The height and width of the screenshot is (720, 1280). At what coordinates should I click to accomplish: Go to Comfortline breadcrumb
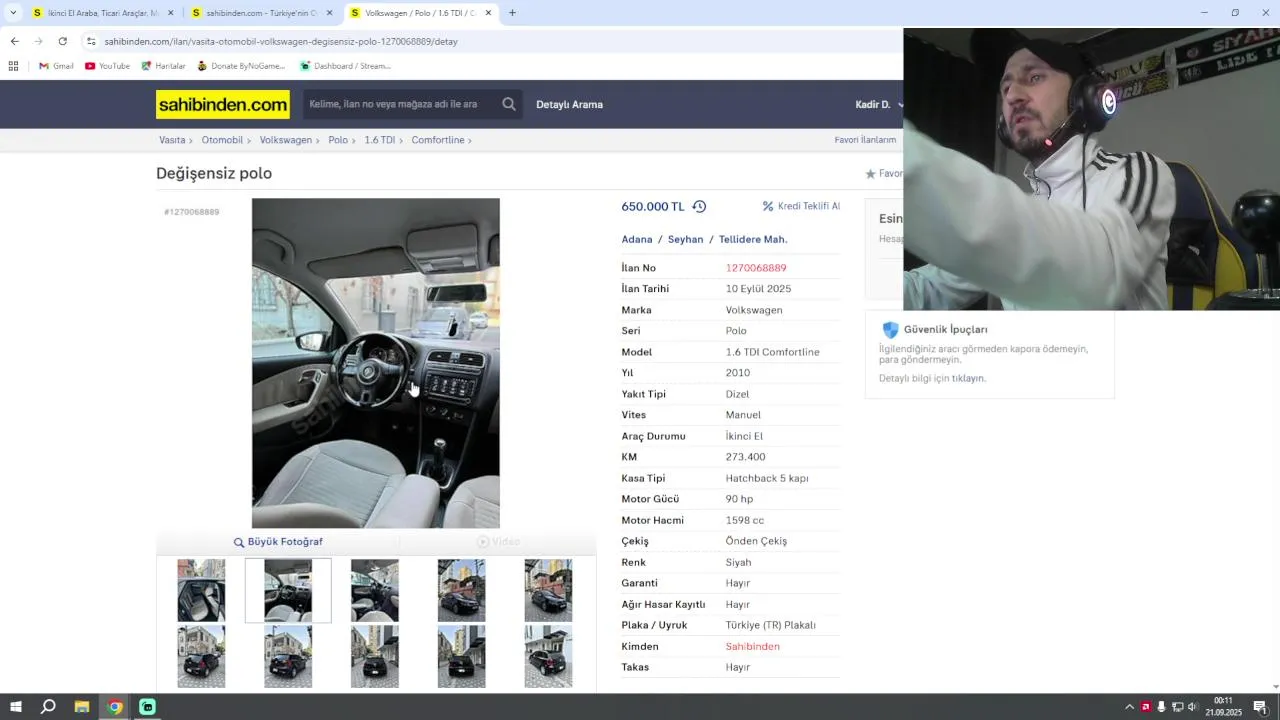click(438, 140)
